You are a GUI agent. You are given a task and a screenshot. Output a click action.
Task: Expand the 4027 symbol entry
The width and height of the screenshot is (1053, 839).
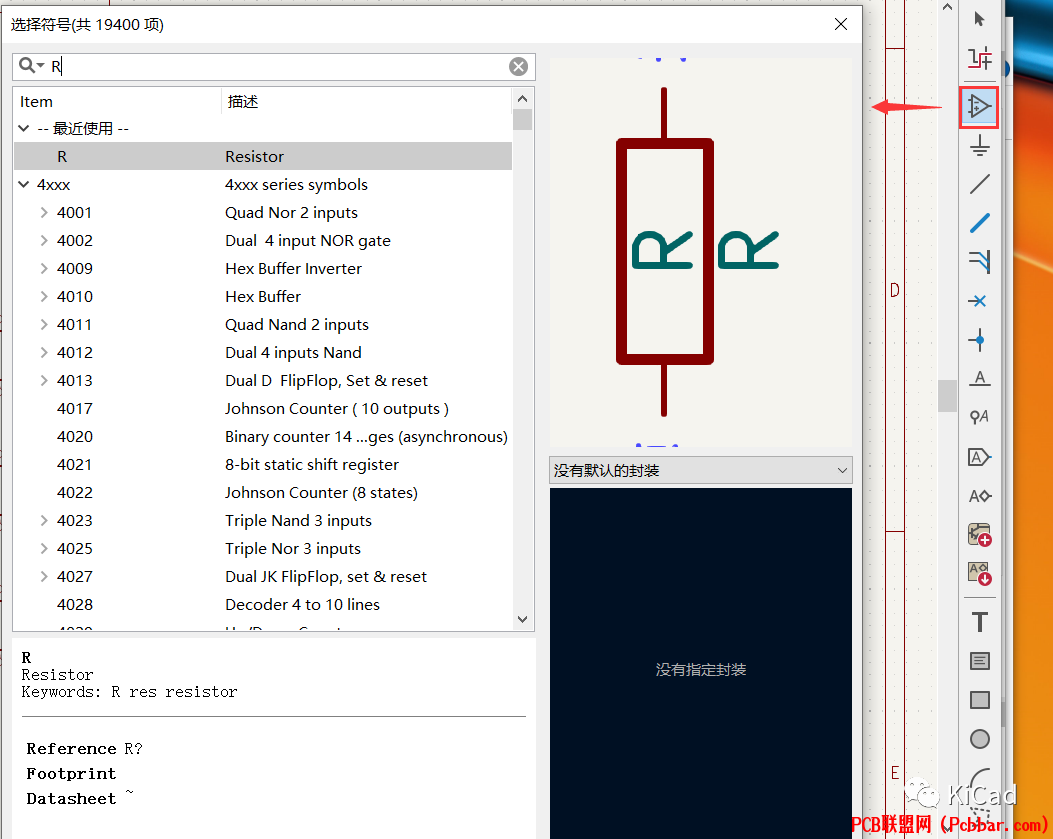(x=44, y=576)
